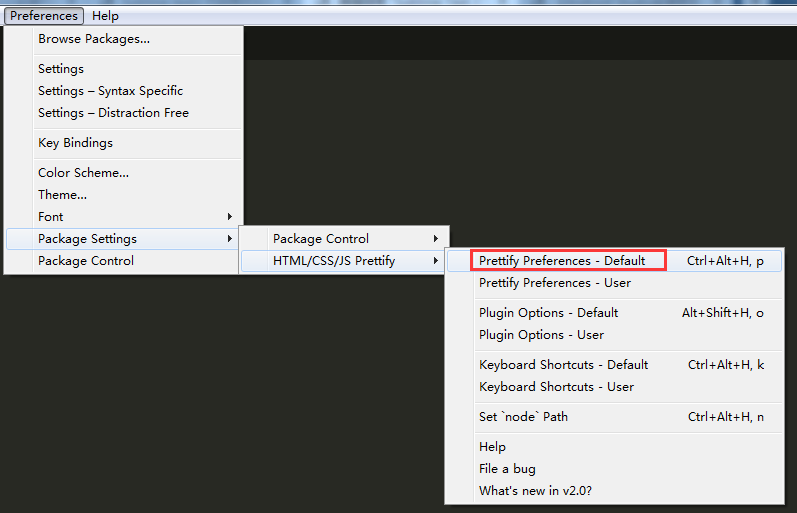The width and height of the screenshot is (797, 513).
Task: Expand Package Settings submenu
Action: [124, 238]
